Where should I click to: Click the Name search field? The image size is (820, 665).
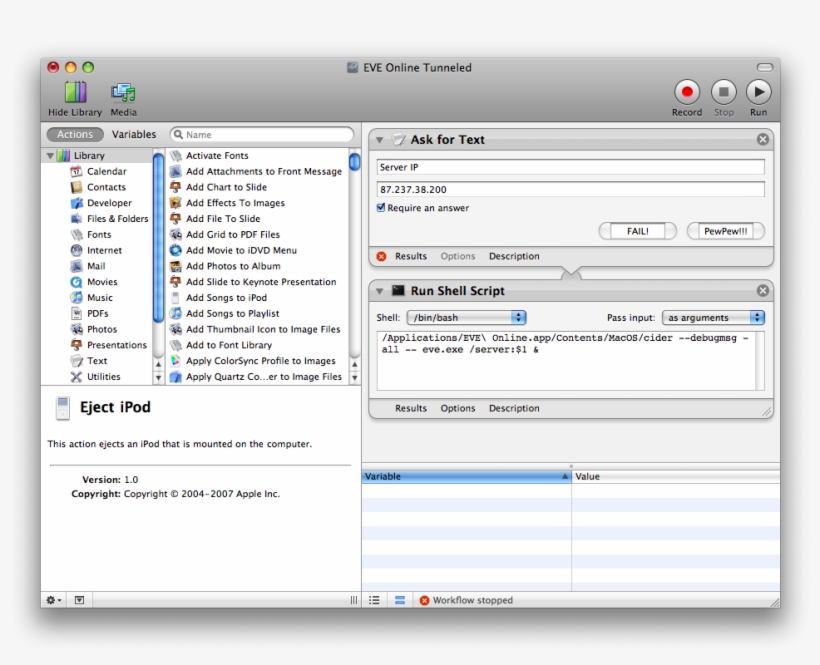tap(262, 134)
